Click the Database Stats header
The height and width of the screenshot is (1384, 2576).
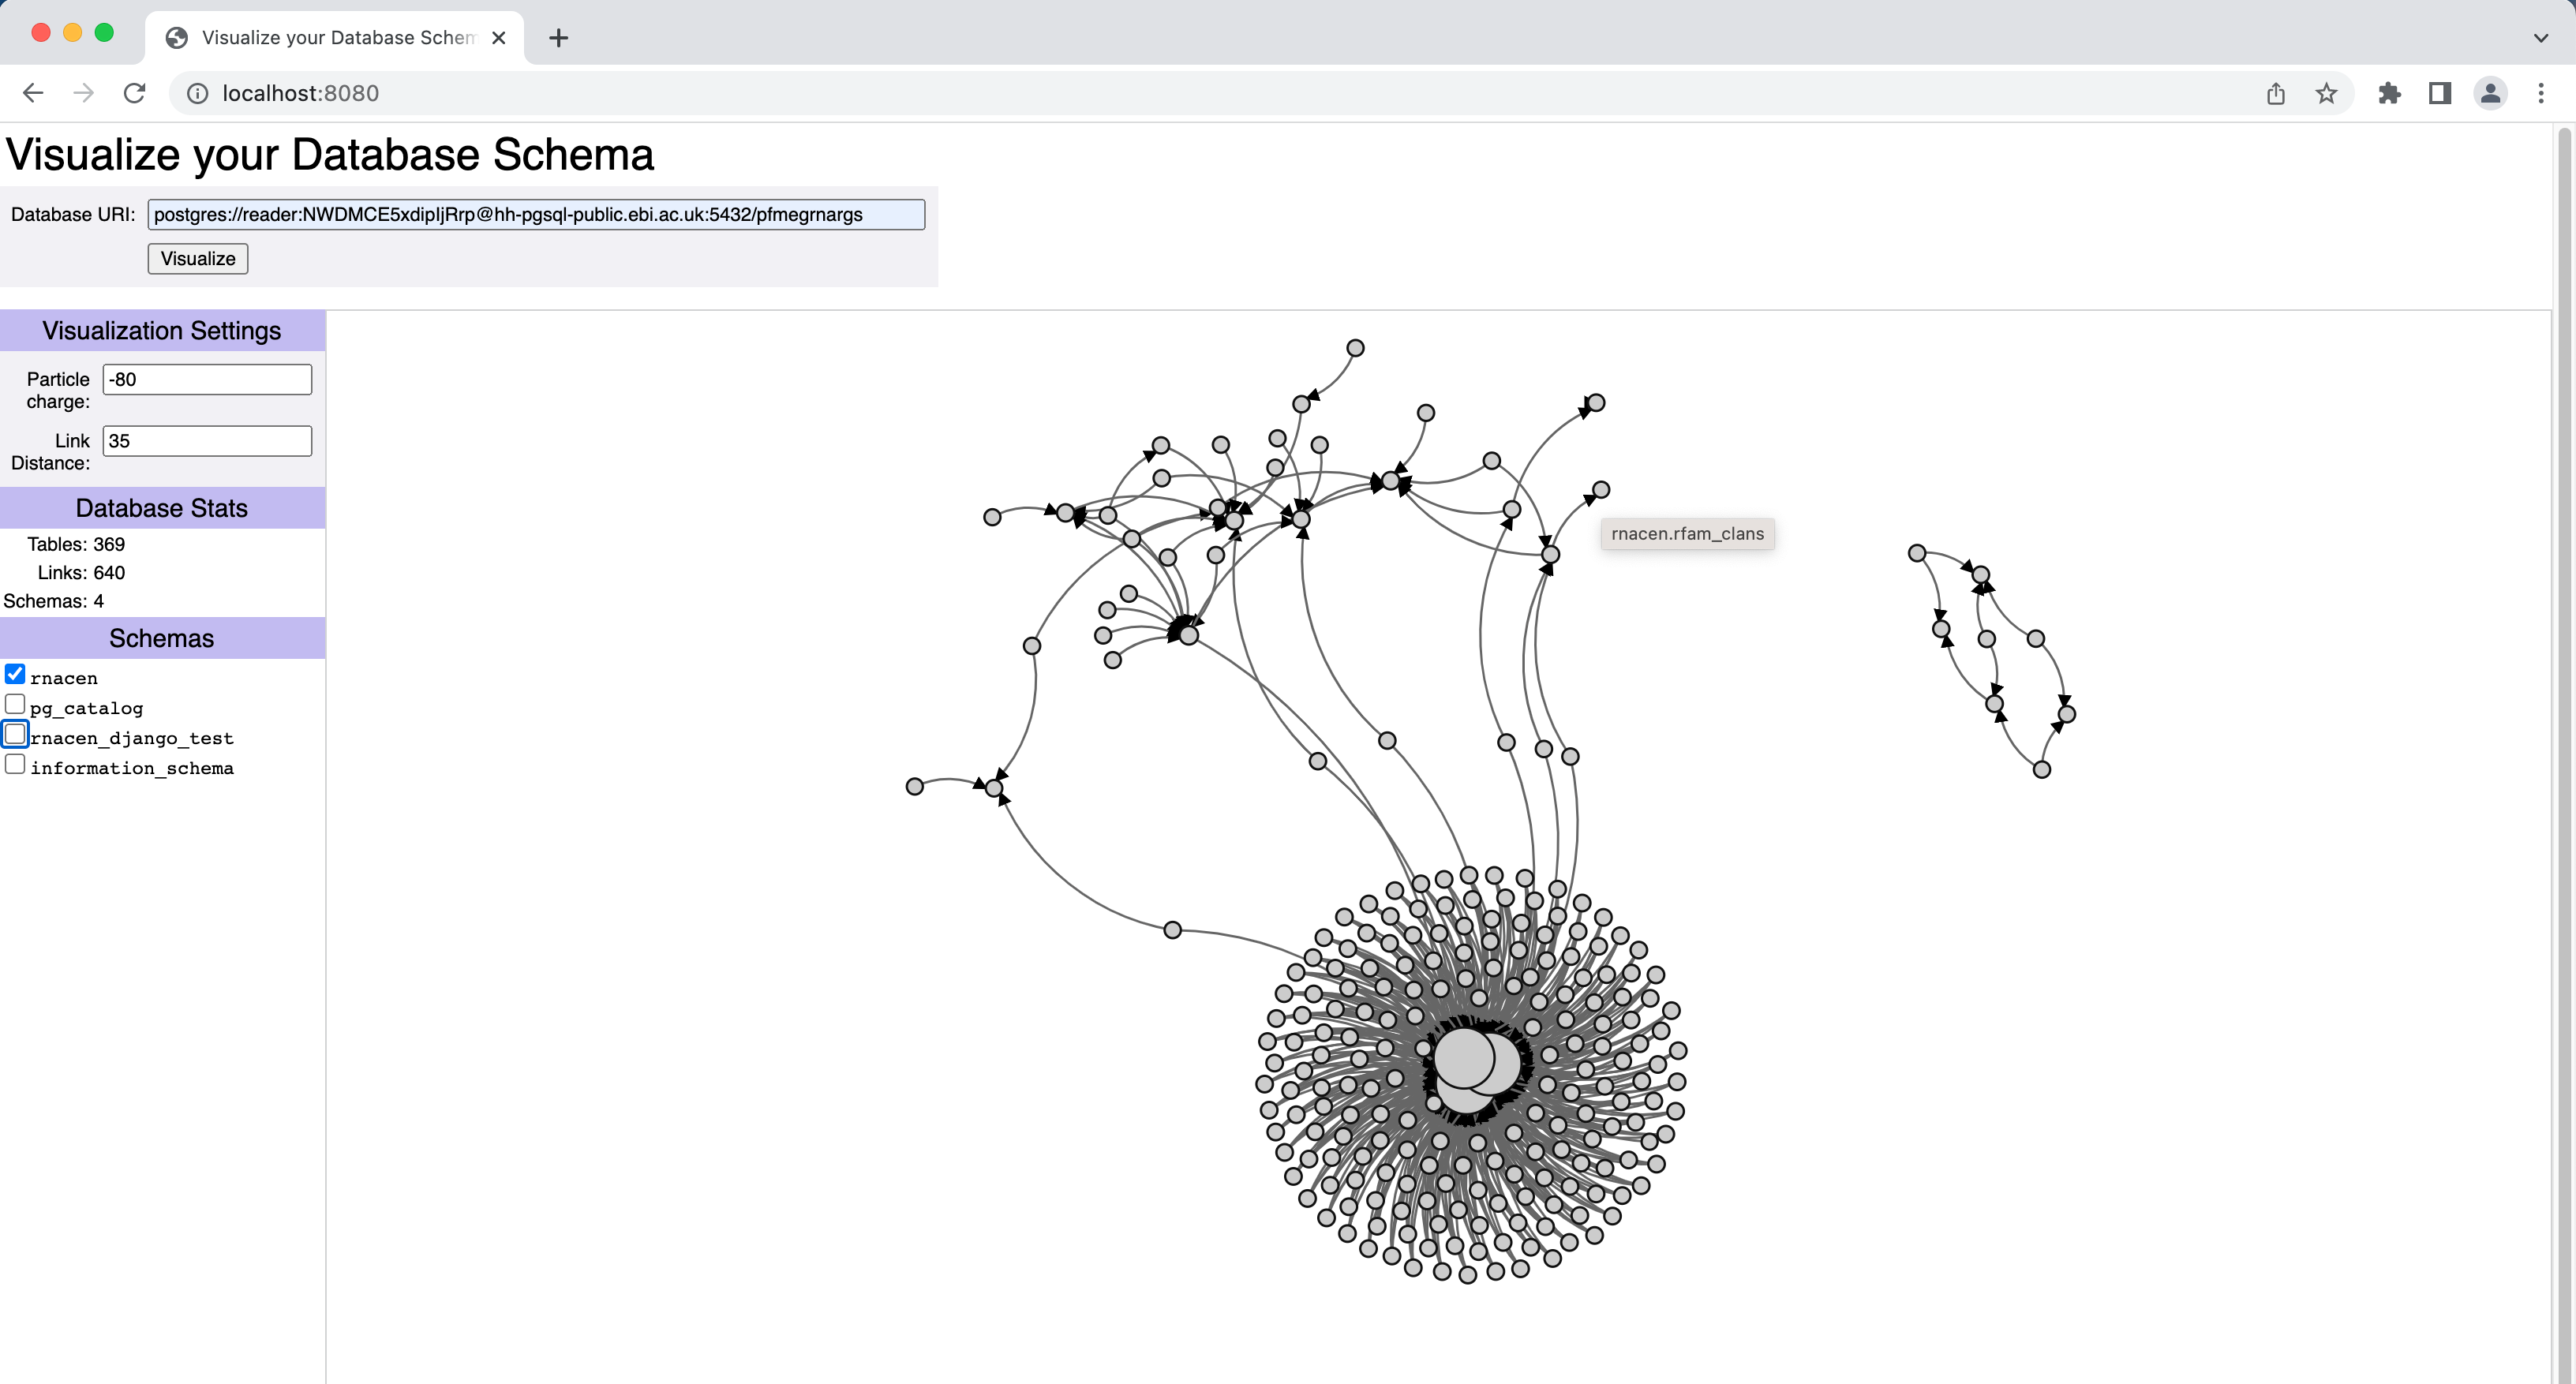point(162,508)
